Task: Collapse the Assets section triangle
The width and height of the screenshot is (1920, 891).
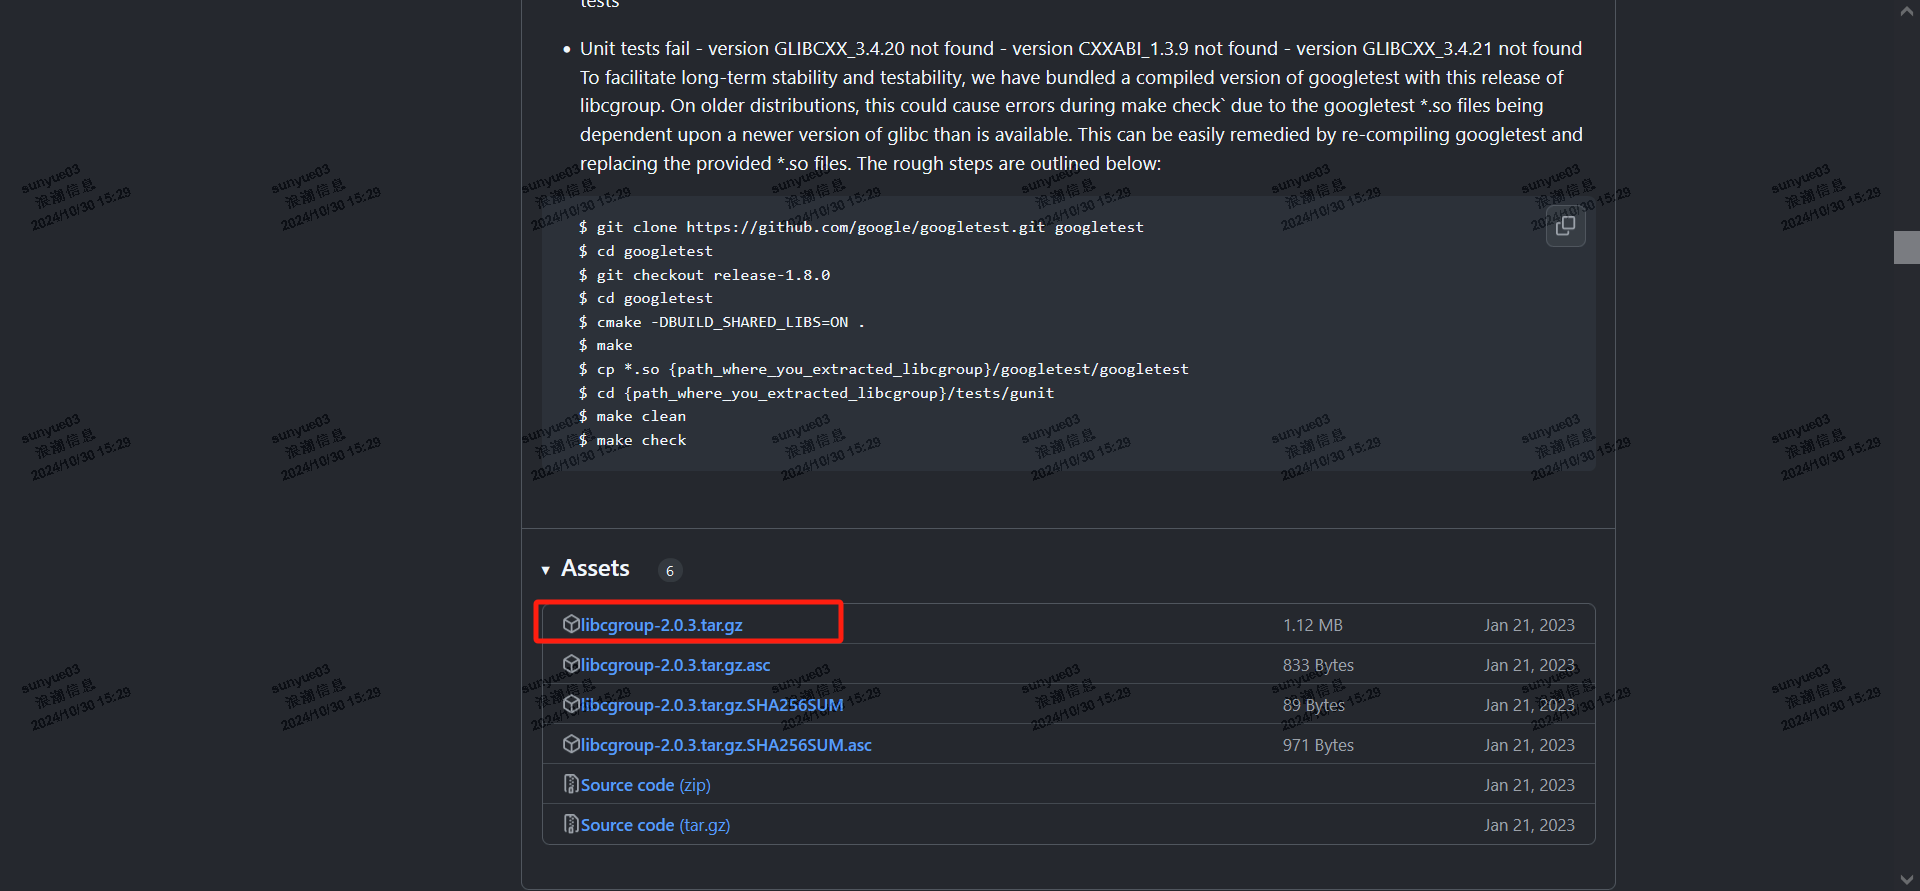Action: pos(546,570)
